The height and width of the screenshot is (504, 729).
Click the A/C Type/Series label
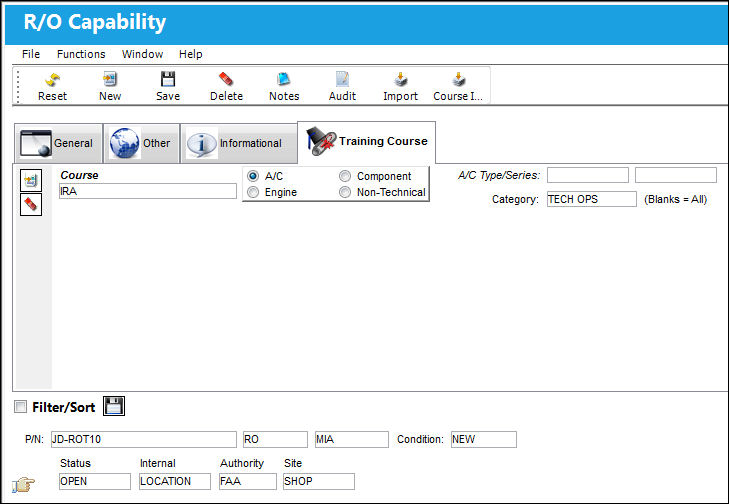(499, 175)
